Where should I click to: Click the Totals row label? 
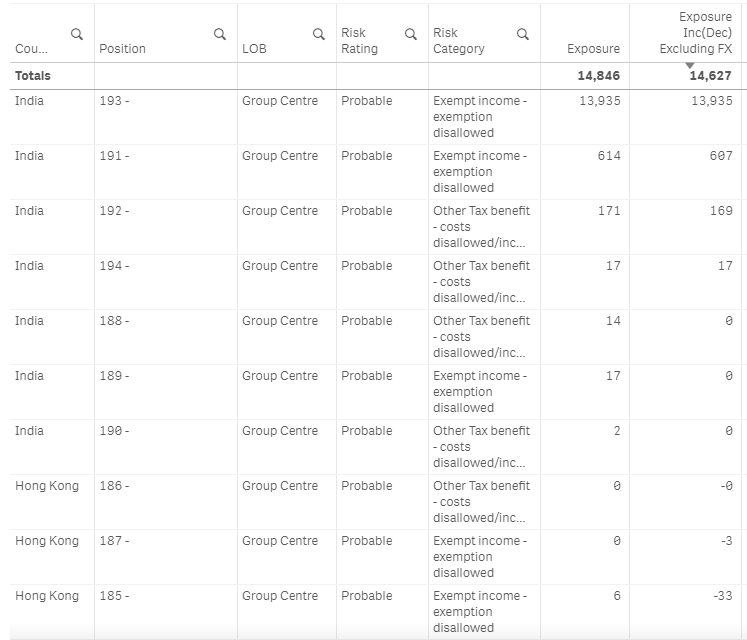[x=32, y=76]
